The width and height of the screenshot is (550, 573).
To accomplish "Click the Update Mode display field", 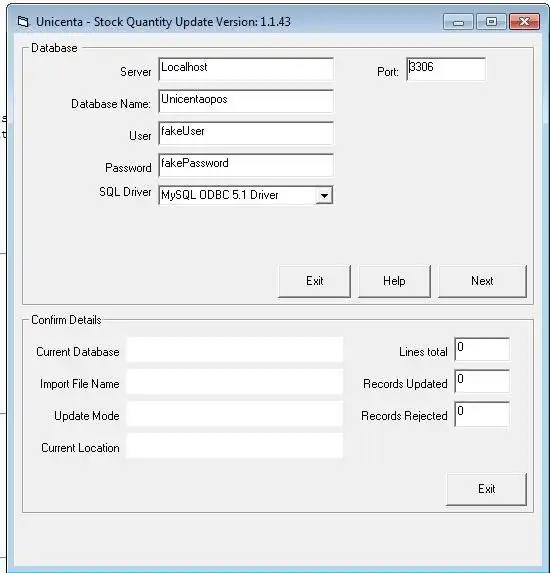I will [234, 414].
